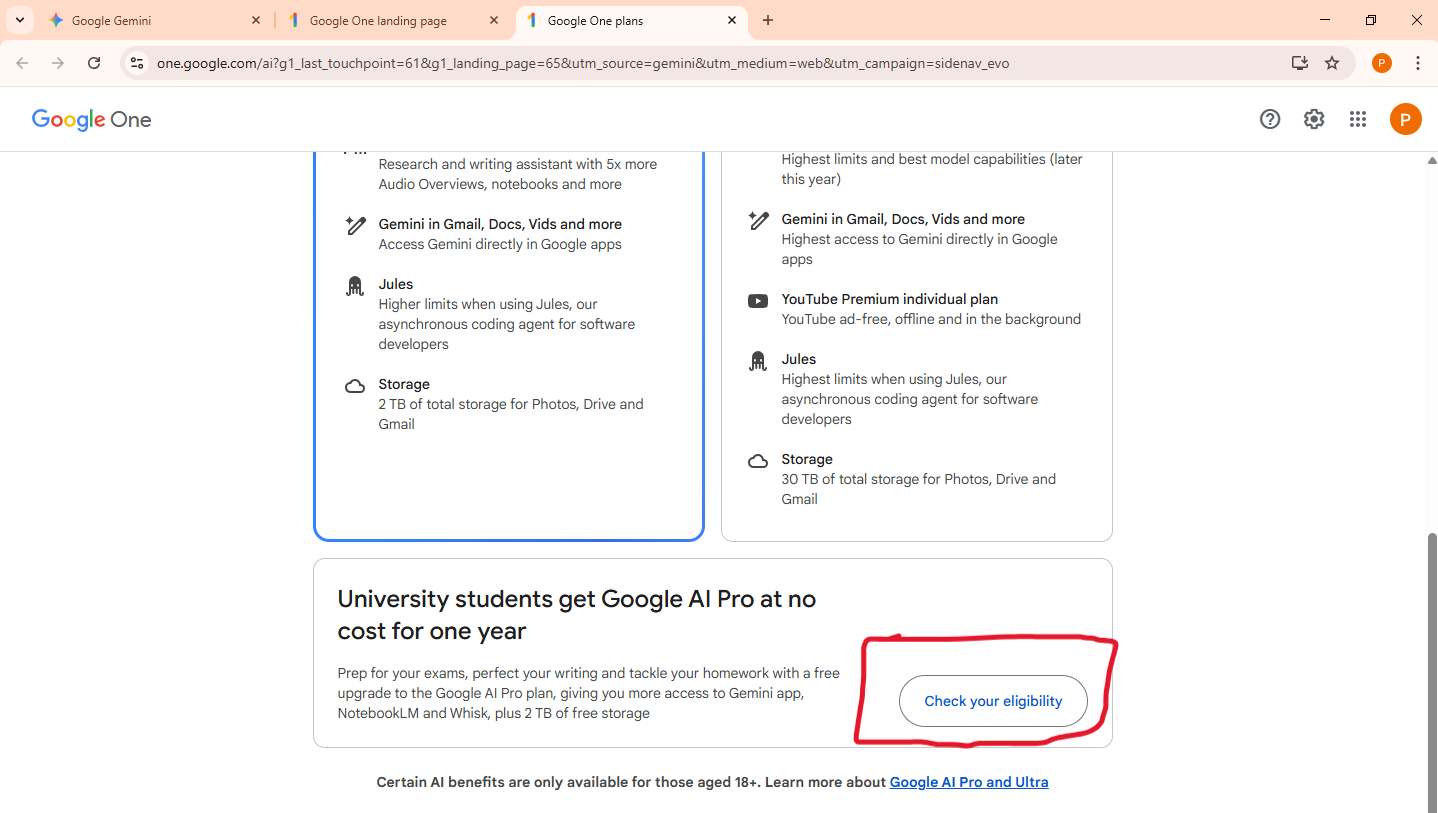
Task: Open the Chrome three-dot menu
Action: [1418, 63]
